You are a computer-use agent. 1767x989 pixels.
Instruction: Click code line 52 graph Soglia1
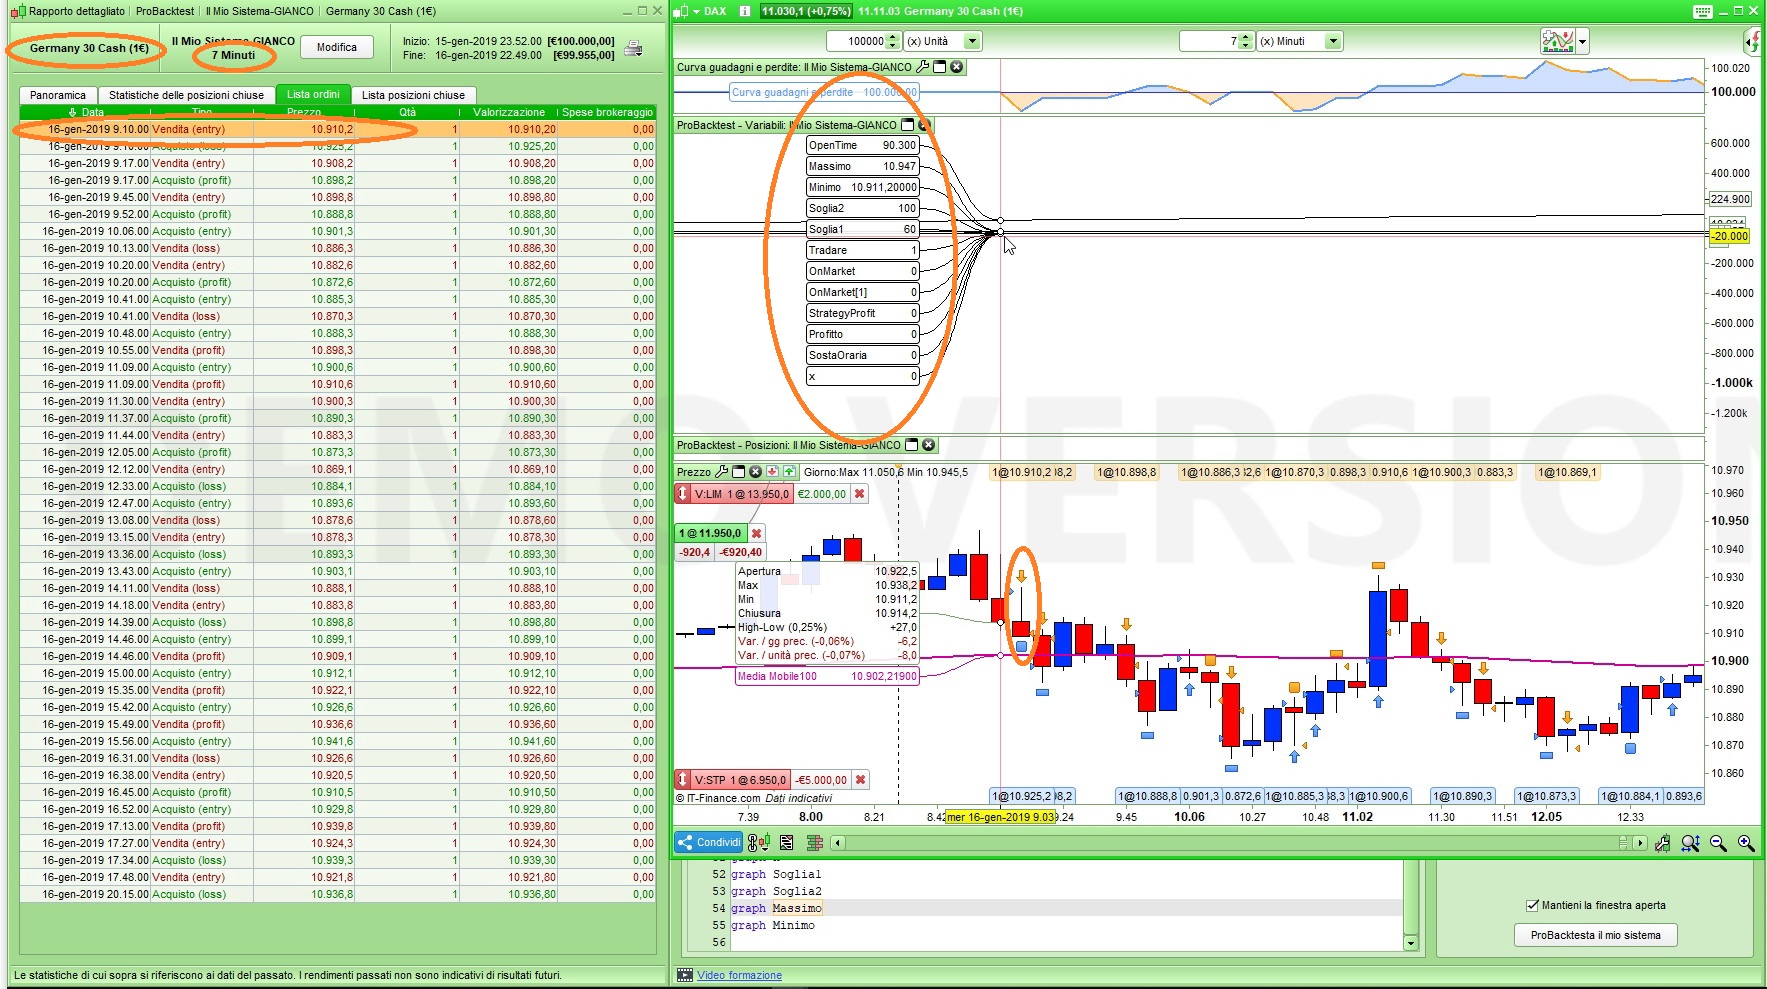(776, 874)
